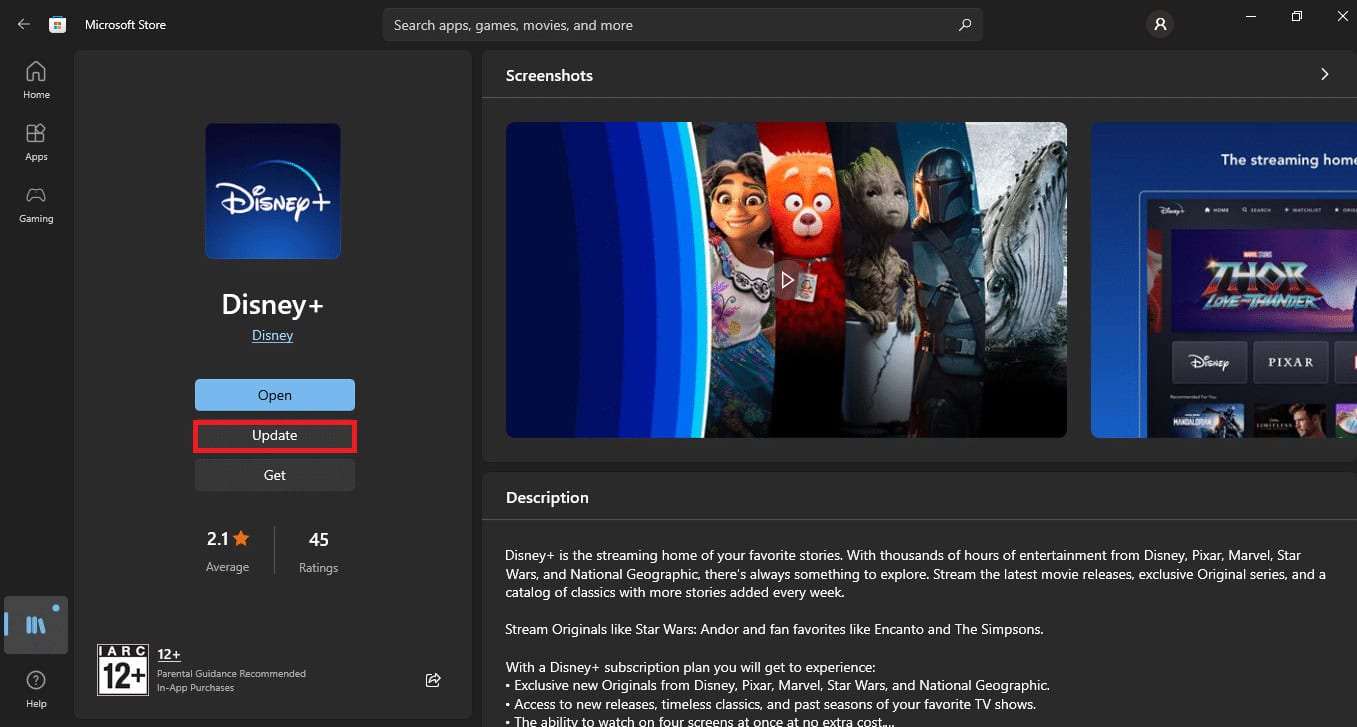Play the Disney+ preview video

786,280
